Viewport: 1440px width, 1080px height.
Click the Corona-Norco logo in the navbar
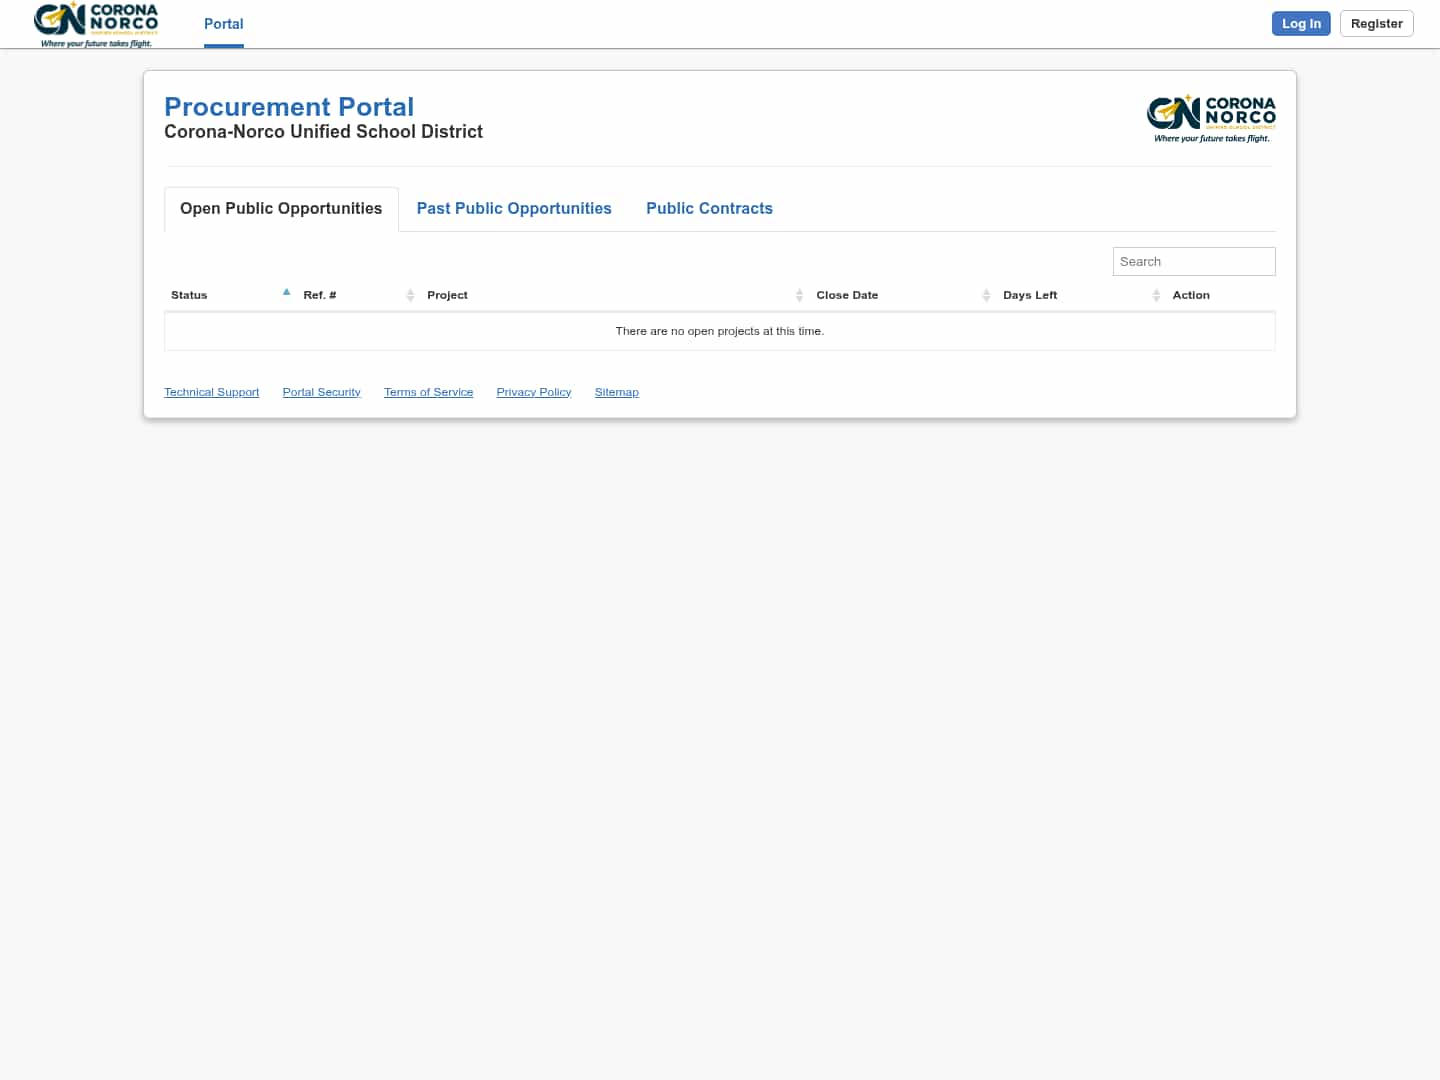coord(95,23)
